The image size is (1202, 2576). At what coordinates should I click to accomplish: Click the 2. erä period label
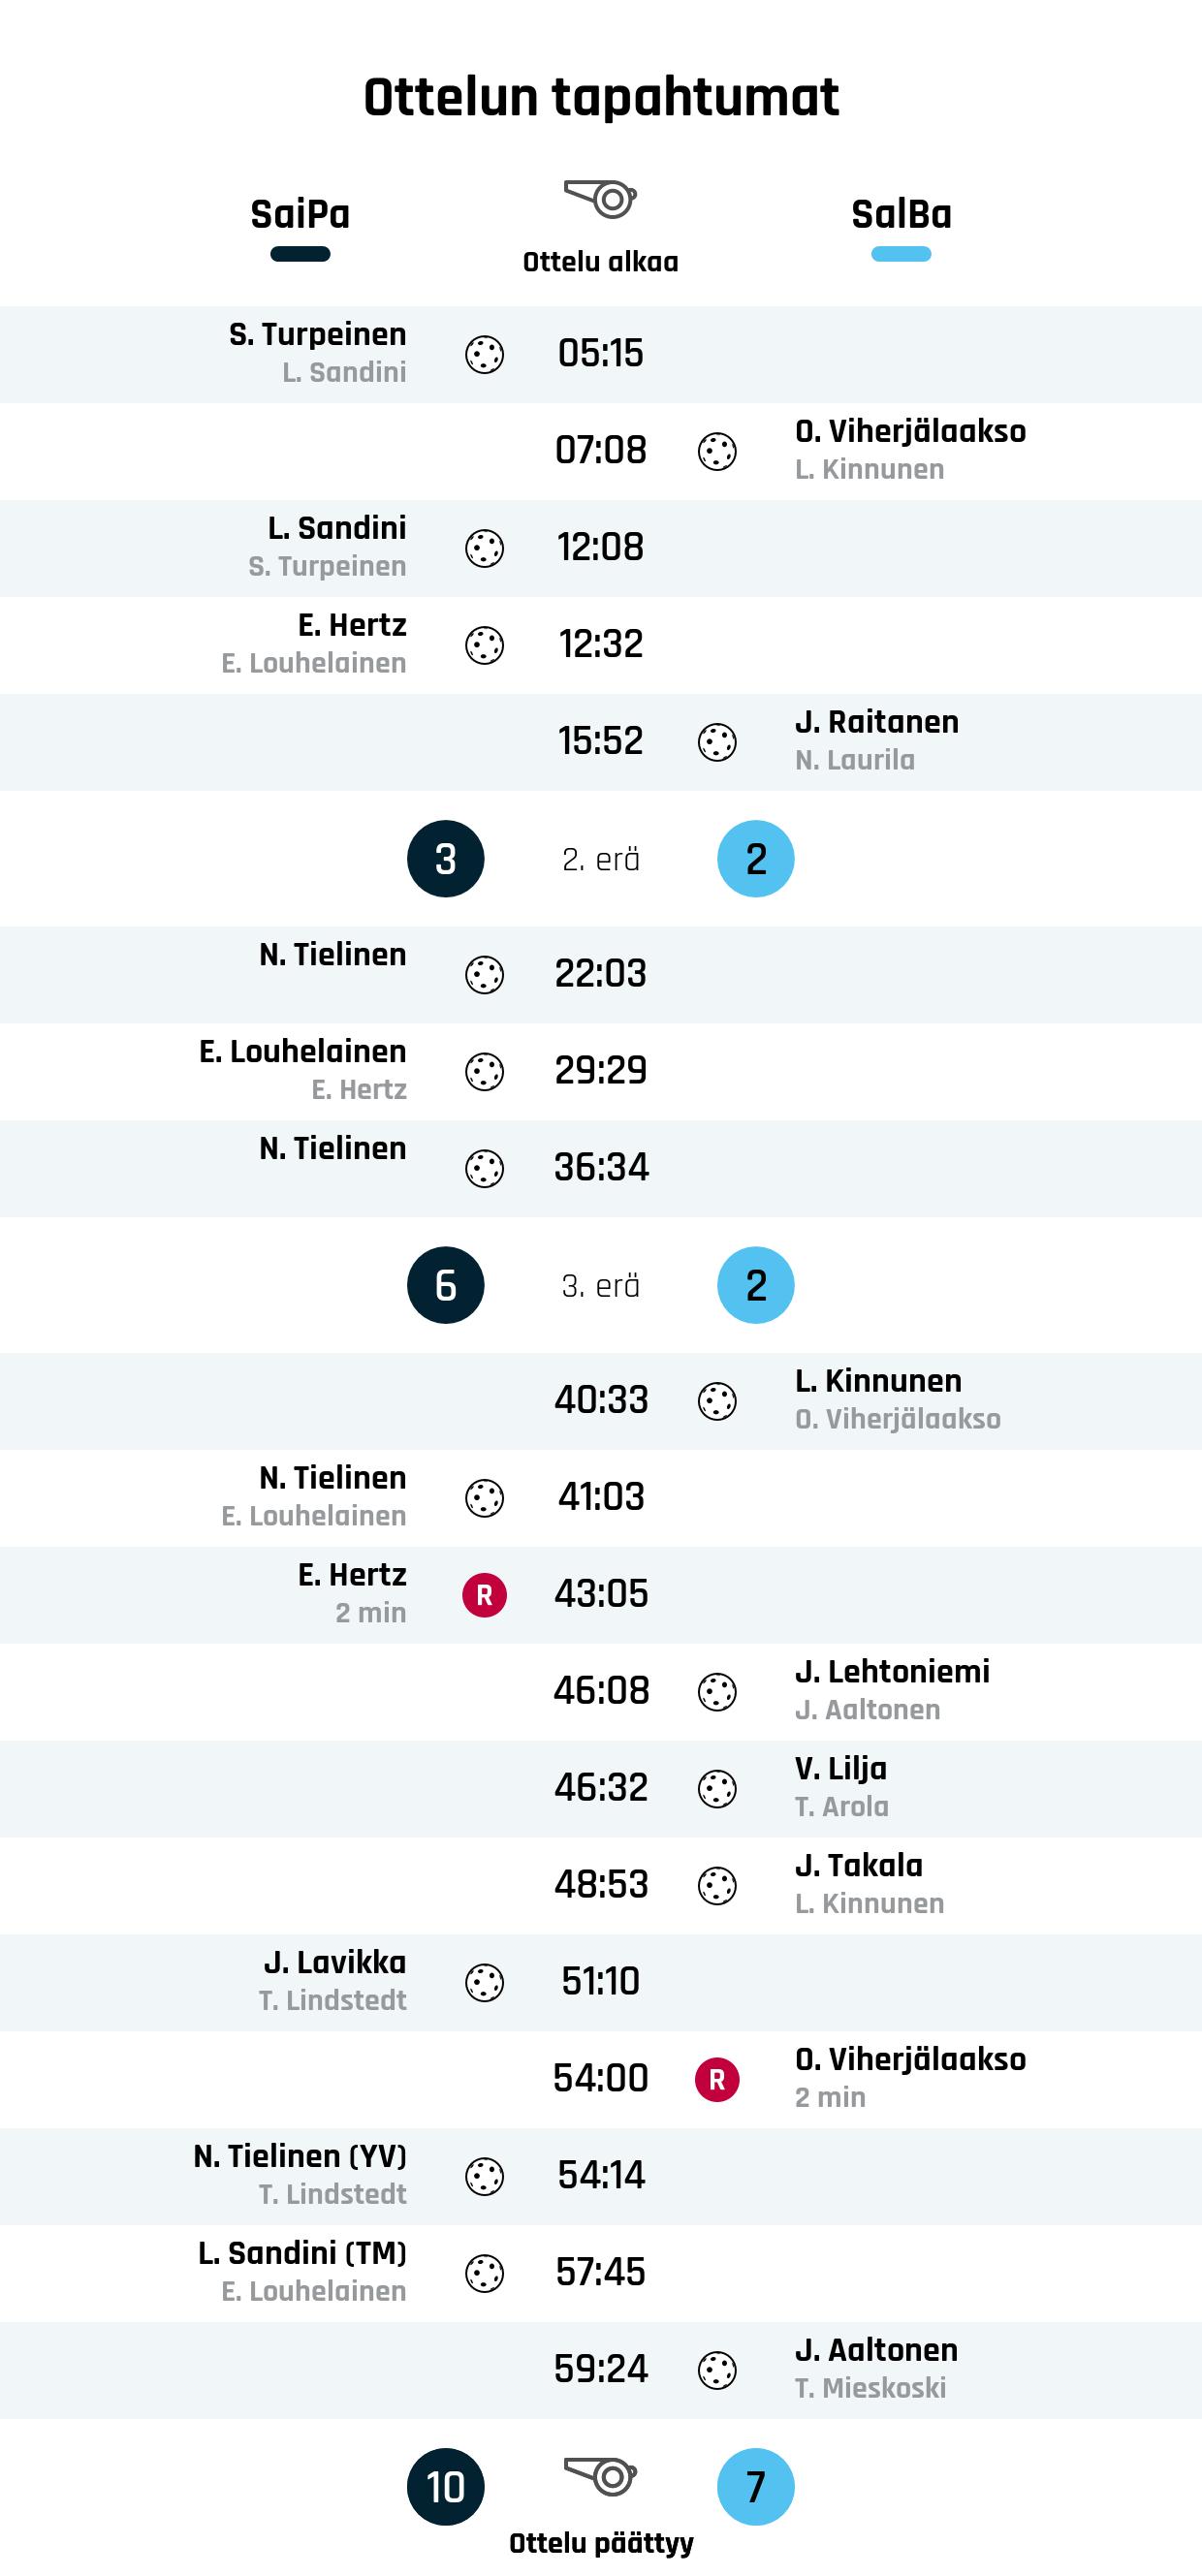[x=601, y=859]
